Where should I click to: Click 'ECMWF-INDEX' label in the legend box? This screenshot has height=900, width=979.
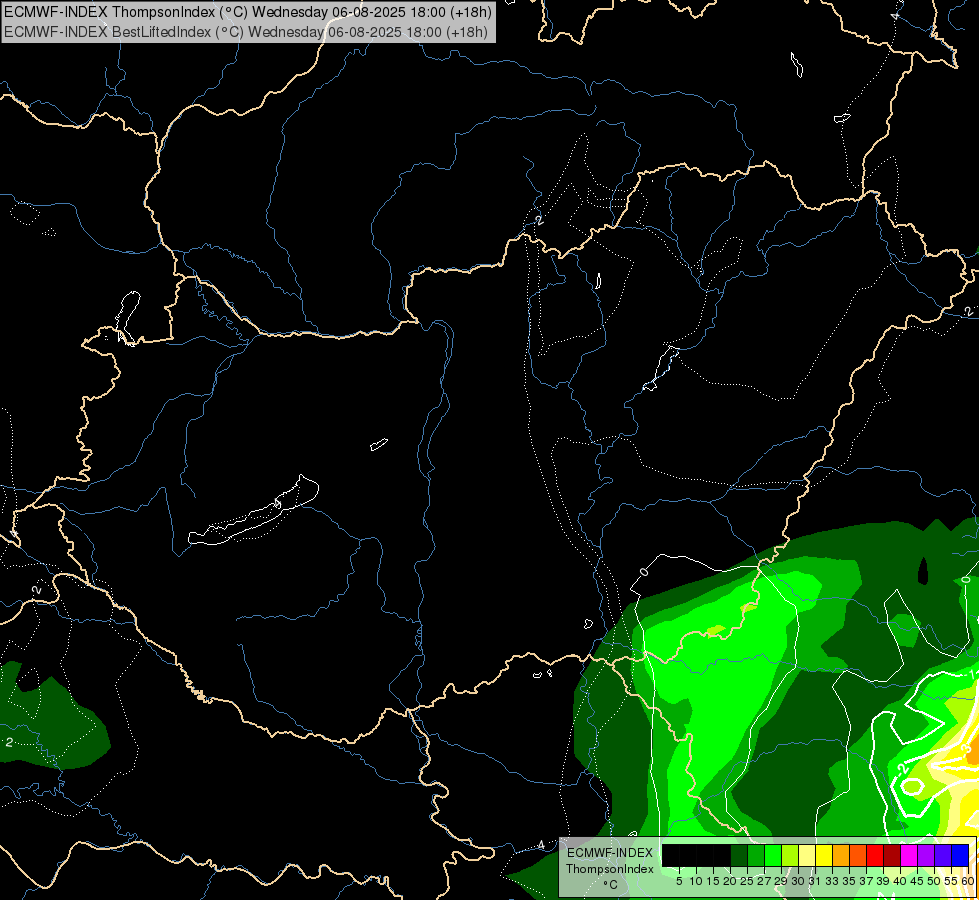point(610,853)
